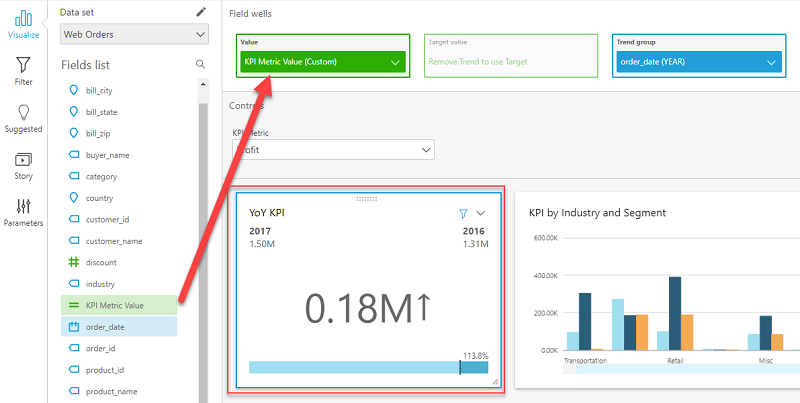
Task: Open the Story panel
Action: 23,165
